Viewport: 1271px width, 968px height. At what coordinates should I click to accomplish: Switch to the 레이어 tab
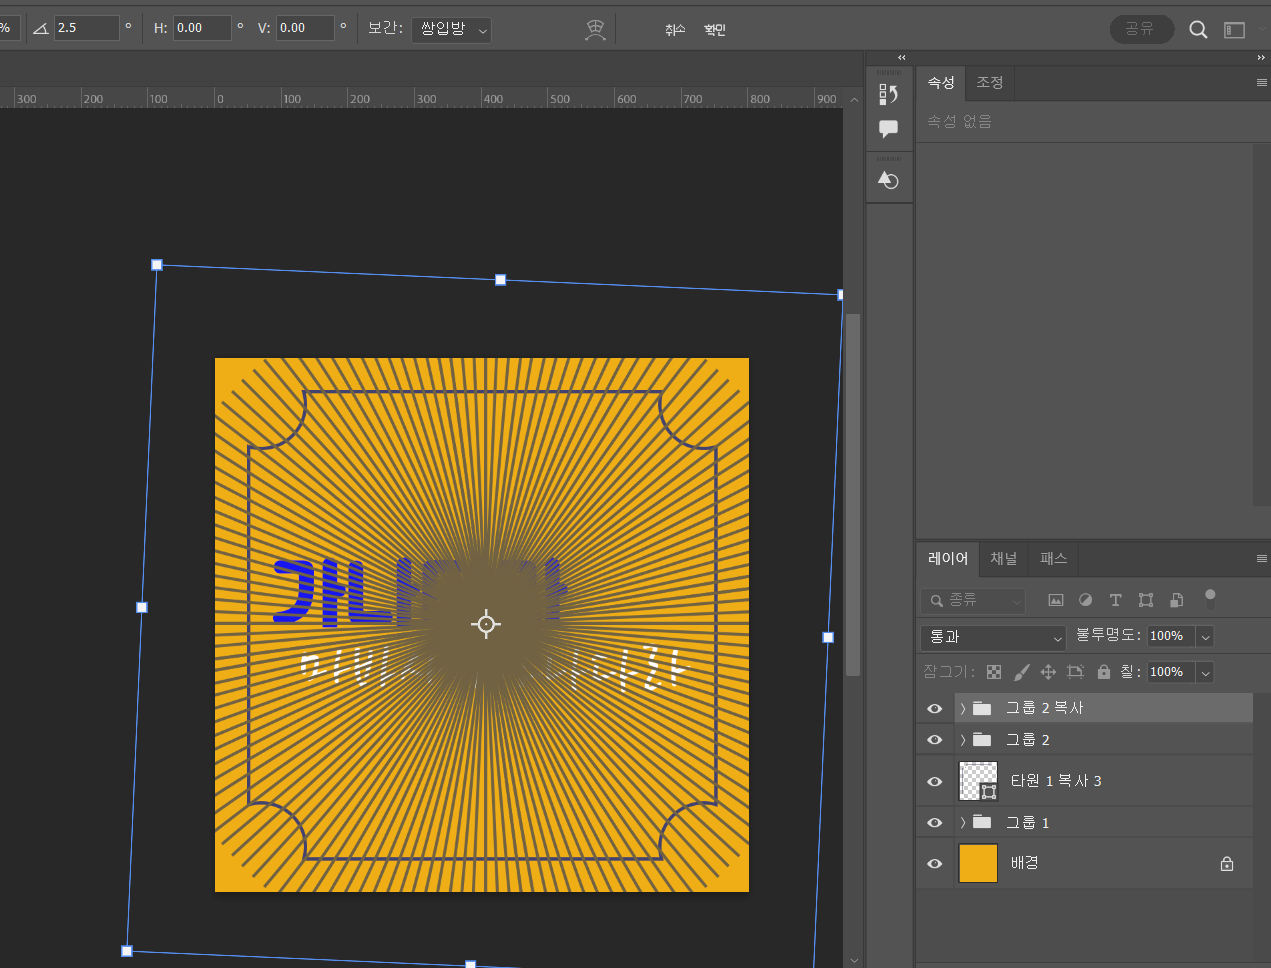coord(948,559)
